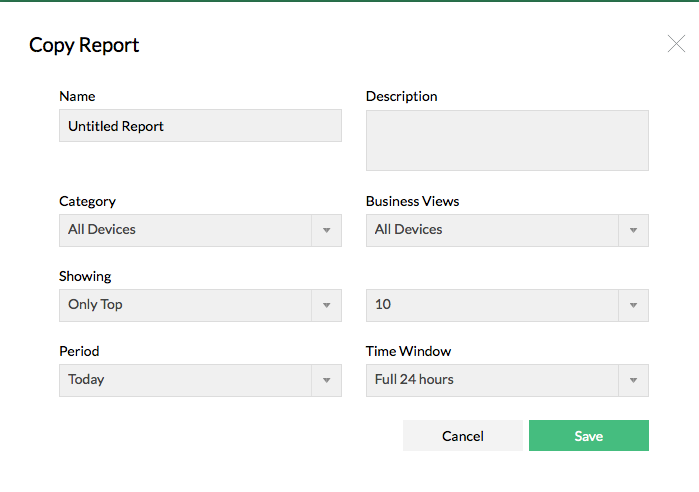Open the Category dropdown arrow
This screenshot has height=492, width=699.
[x=326, y=230]
